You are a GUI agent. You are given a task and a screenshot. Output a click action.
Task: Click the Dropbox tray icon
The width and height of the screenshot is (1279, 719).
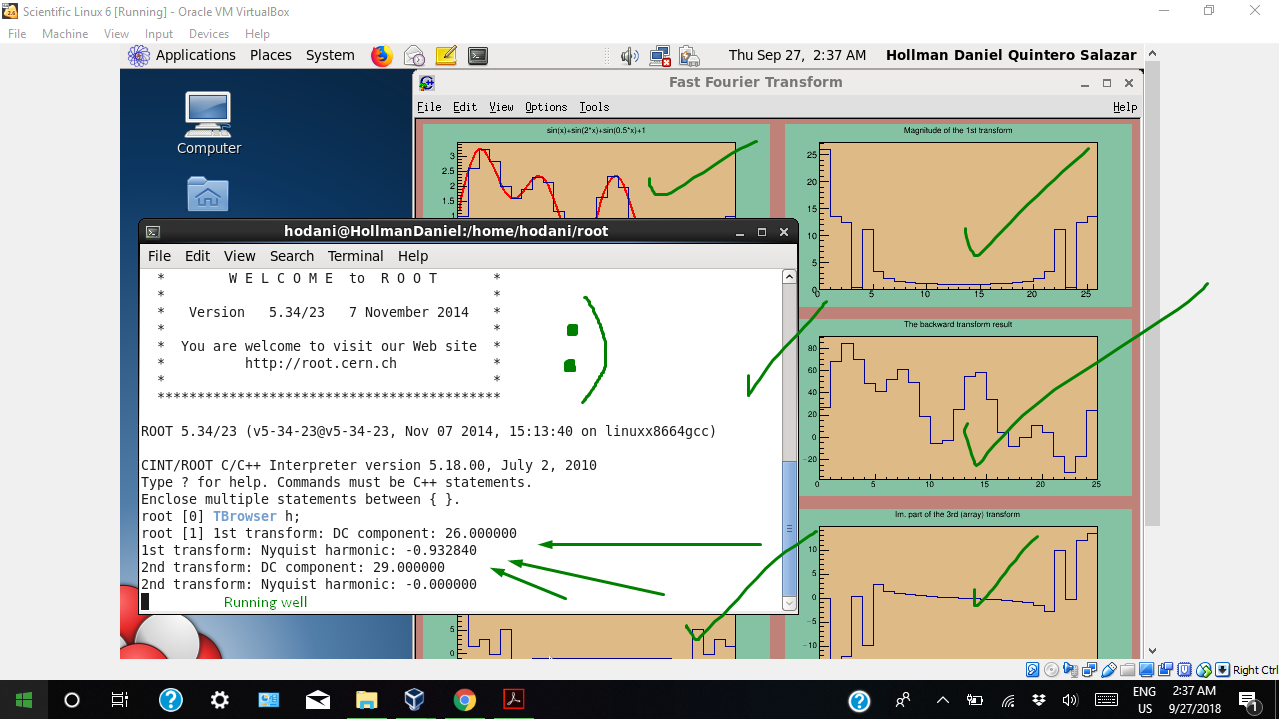point(1039,700)
